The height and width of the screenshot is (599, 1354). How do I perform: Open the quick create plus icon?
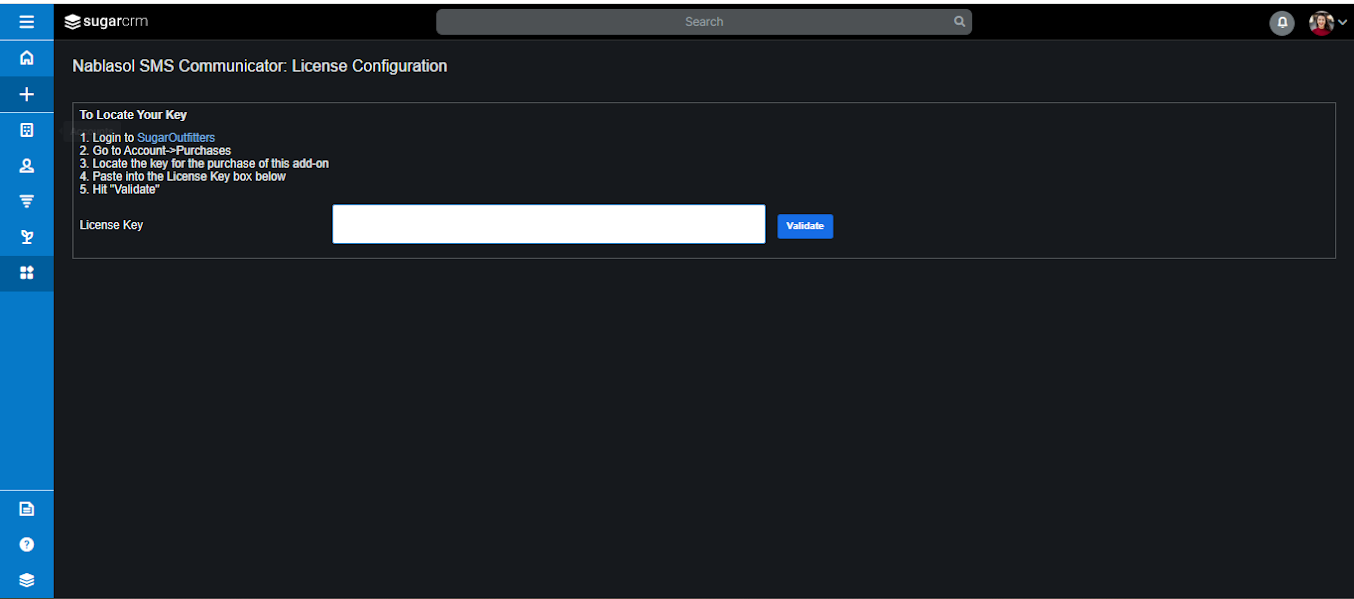27,94
